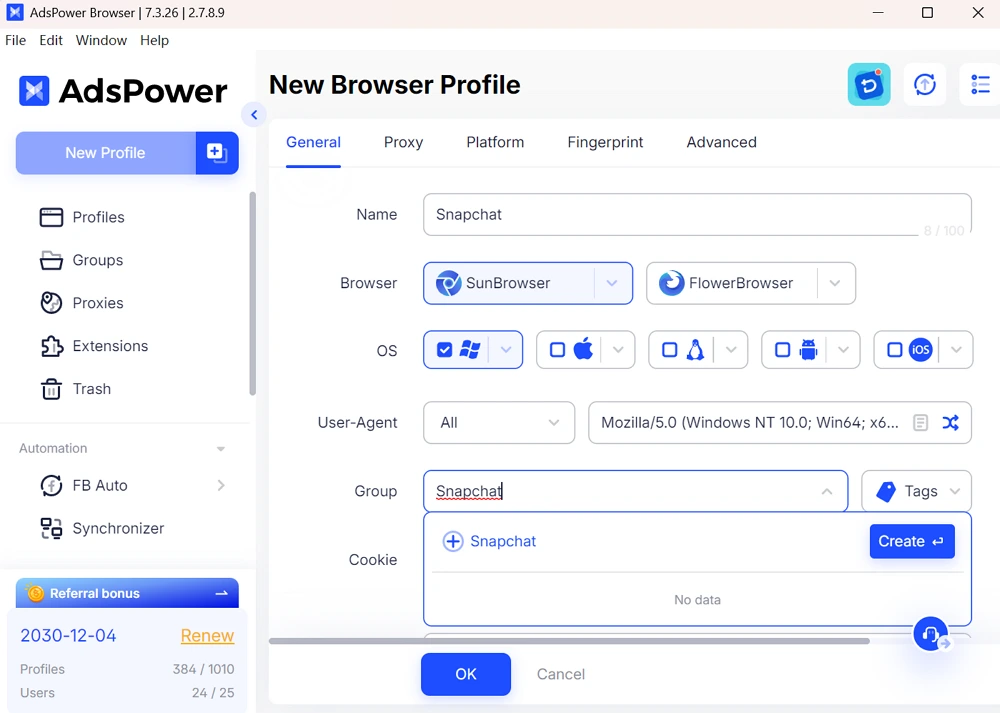Open the FB Auto icon

click(x=51, y=485)
